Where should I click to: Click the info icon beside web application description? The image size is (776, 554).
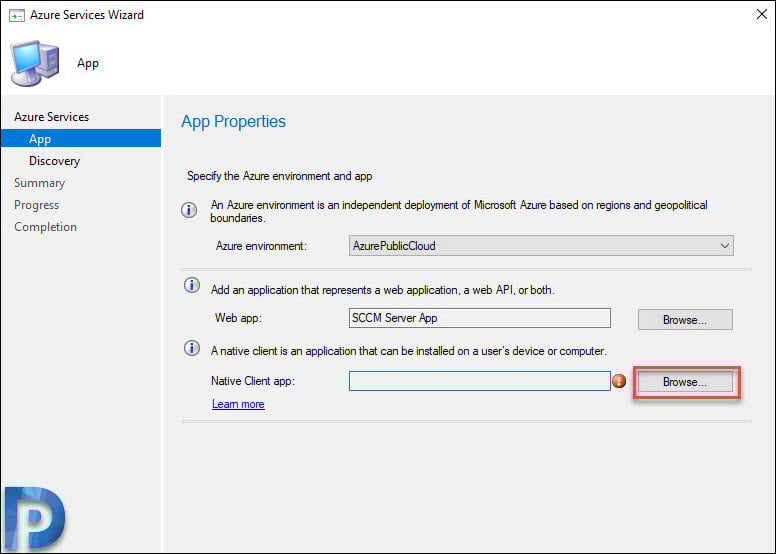(192, 285)
